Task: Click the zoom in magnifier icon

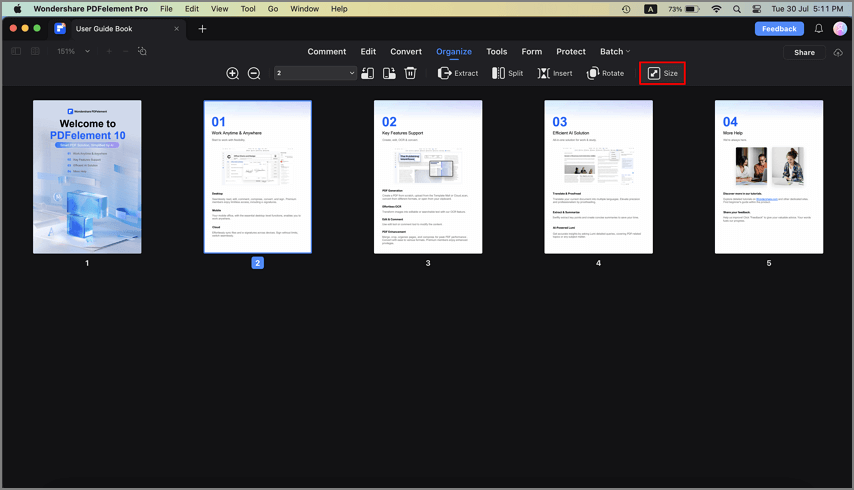Action: pyautogui.click(x=233, y=74)
